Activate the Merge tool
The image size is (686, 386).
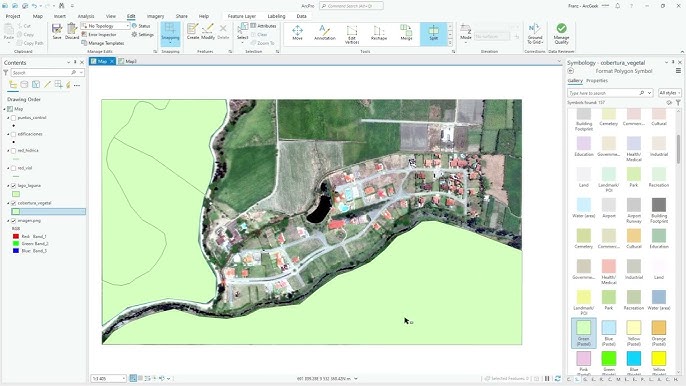click(406, 33)
